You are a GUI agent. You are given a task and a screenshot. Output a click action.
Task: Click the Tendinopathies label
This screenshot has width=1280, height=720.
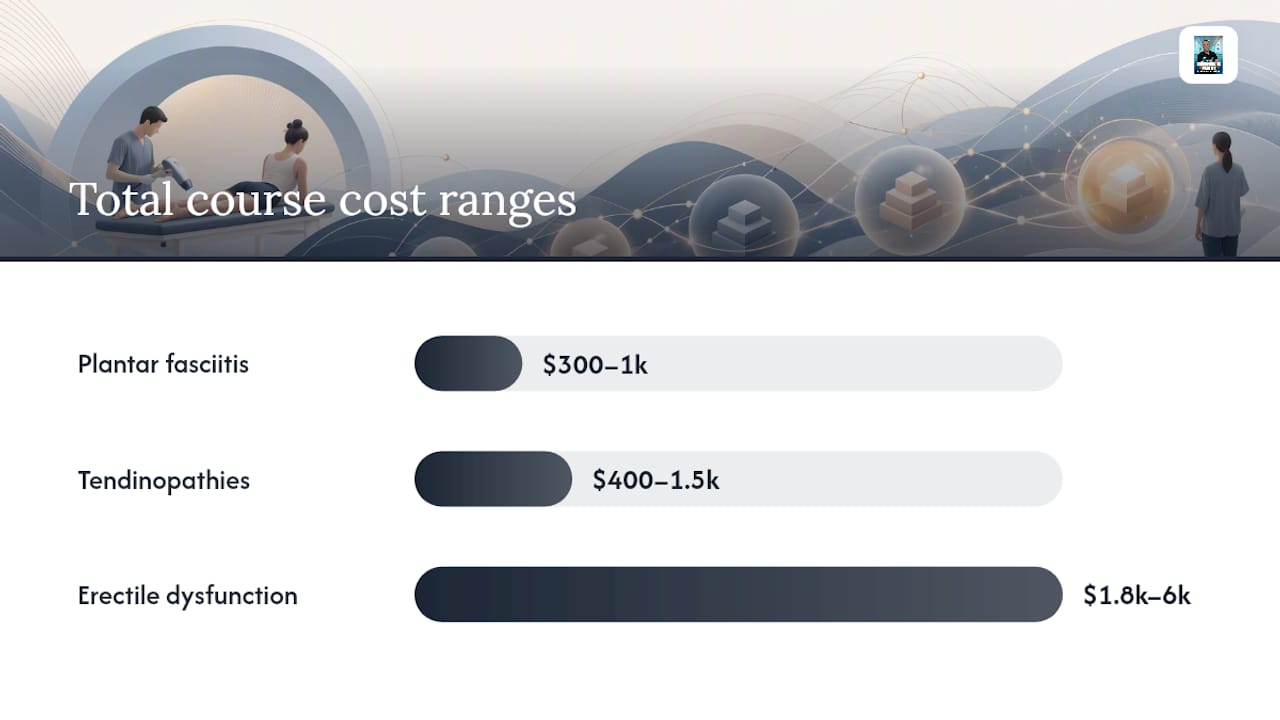pos(164,480)
